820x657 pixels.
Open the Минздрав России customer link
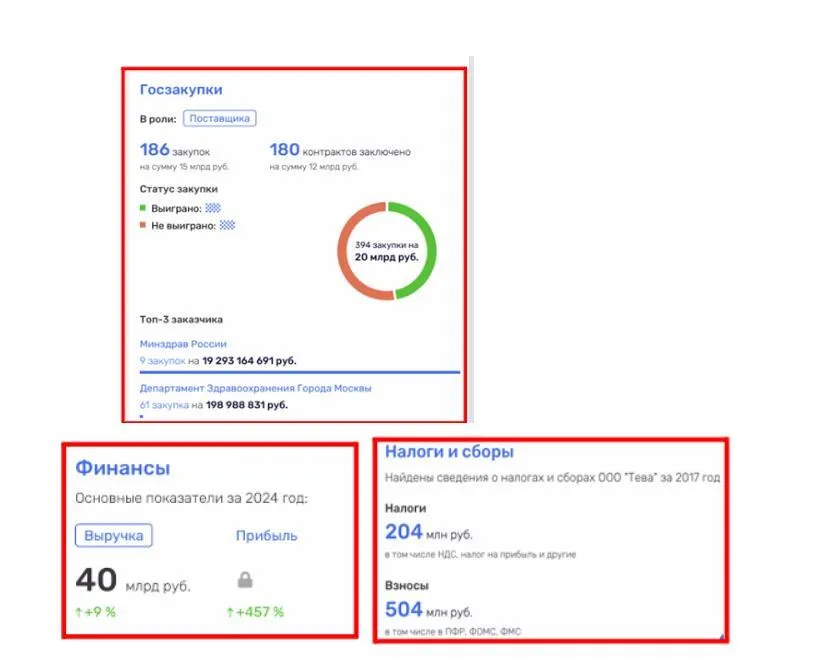pyautogui.click(x=183, y=344)
